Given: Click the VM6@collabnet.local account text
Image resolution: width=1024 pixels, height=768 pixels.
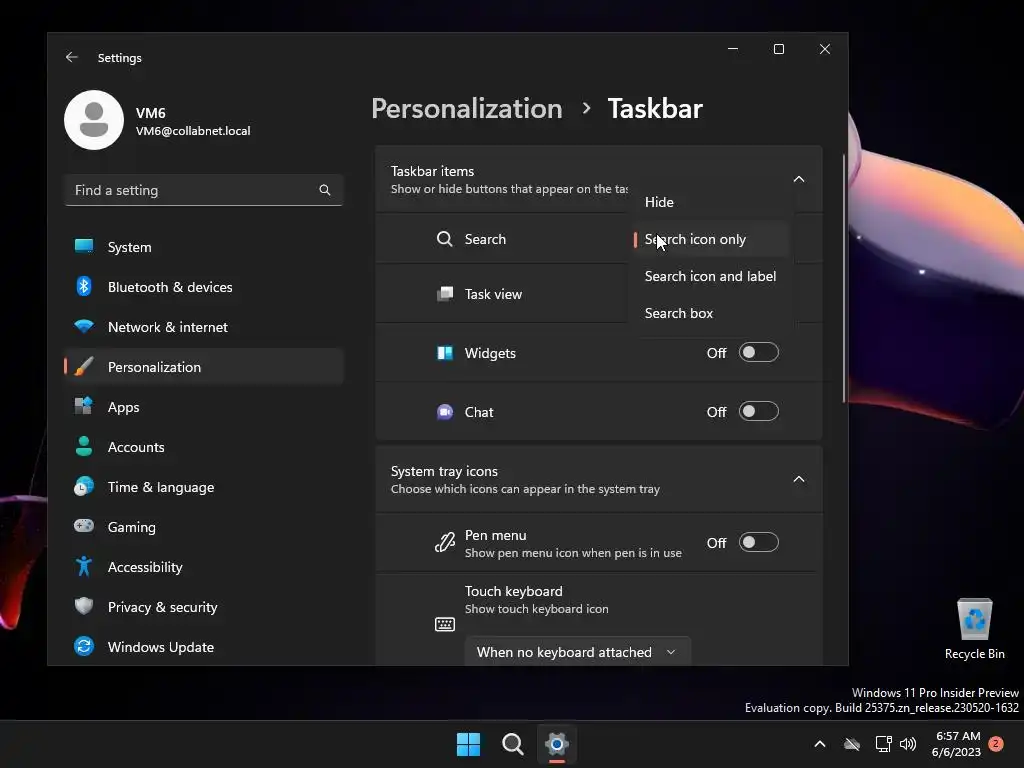Looking at the screenshot, I should tap(193, 131).
